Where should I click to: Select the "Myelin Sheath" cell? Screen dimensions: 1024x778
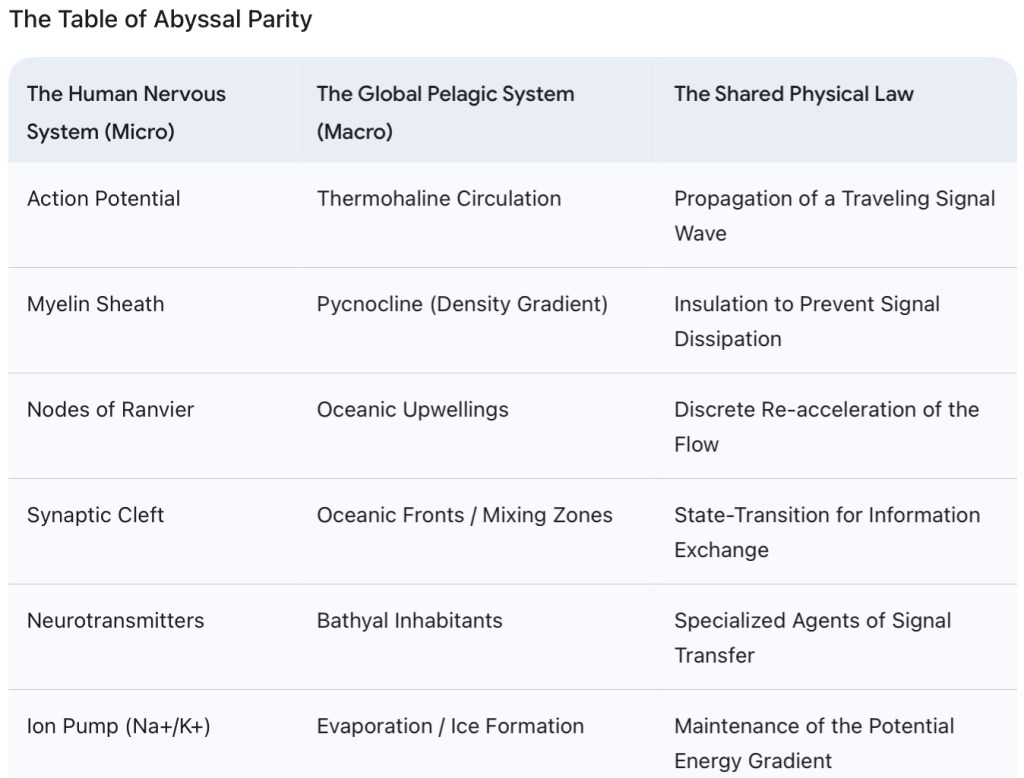(x=96, y=304)
